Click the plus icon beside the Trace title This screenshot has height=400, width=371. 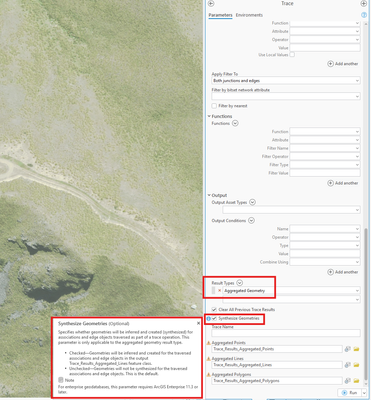pos(364,4)
